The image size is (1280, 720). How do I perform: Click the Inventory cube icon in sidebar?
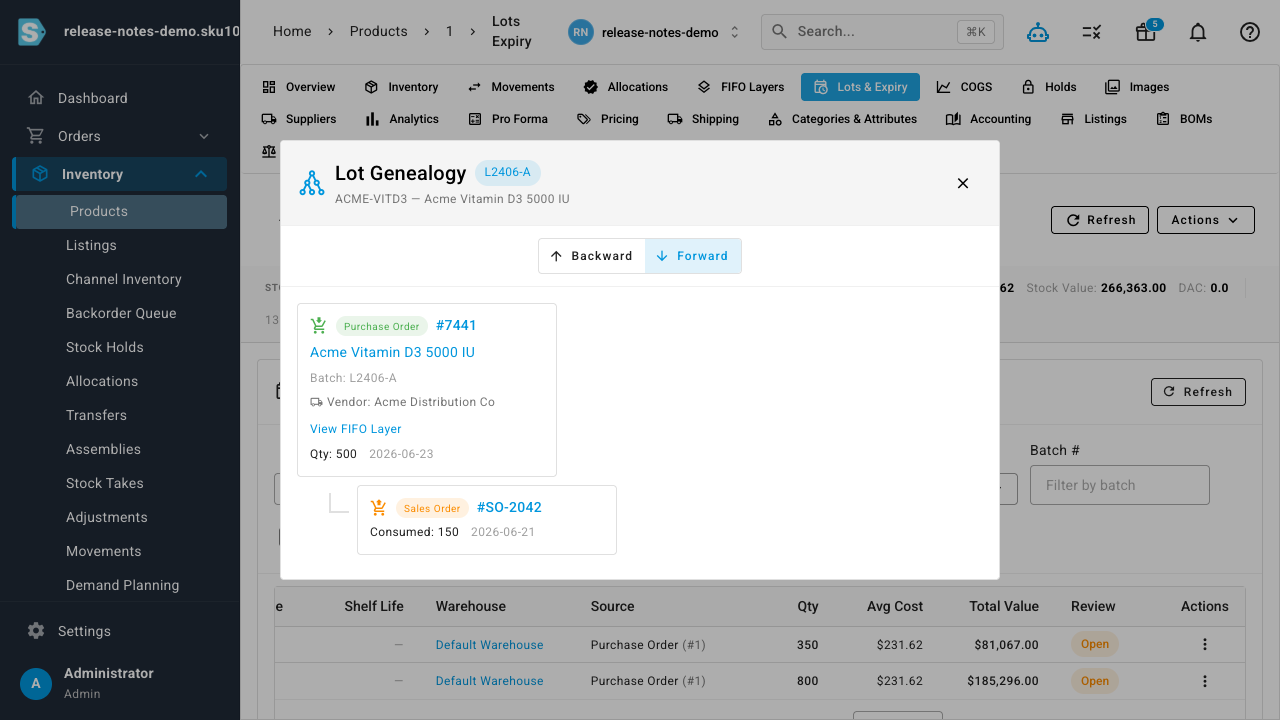click(x=40, y=174)
